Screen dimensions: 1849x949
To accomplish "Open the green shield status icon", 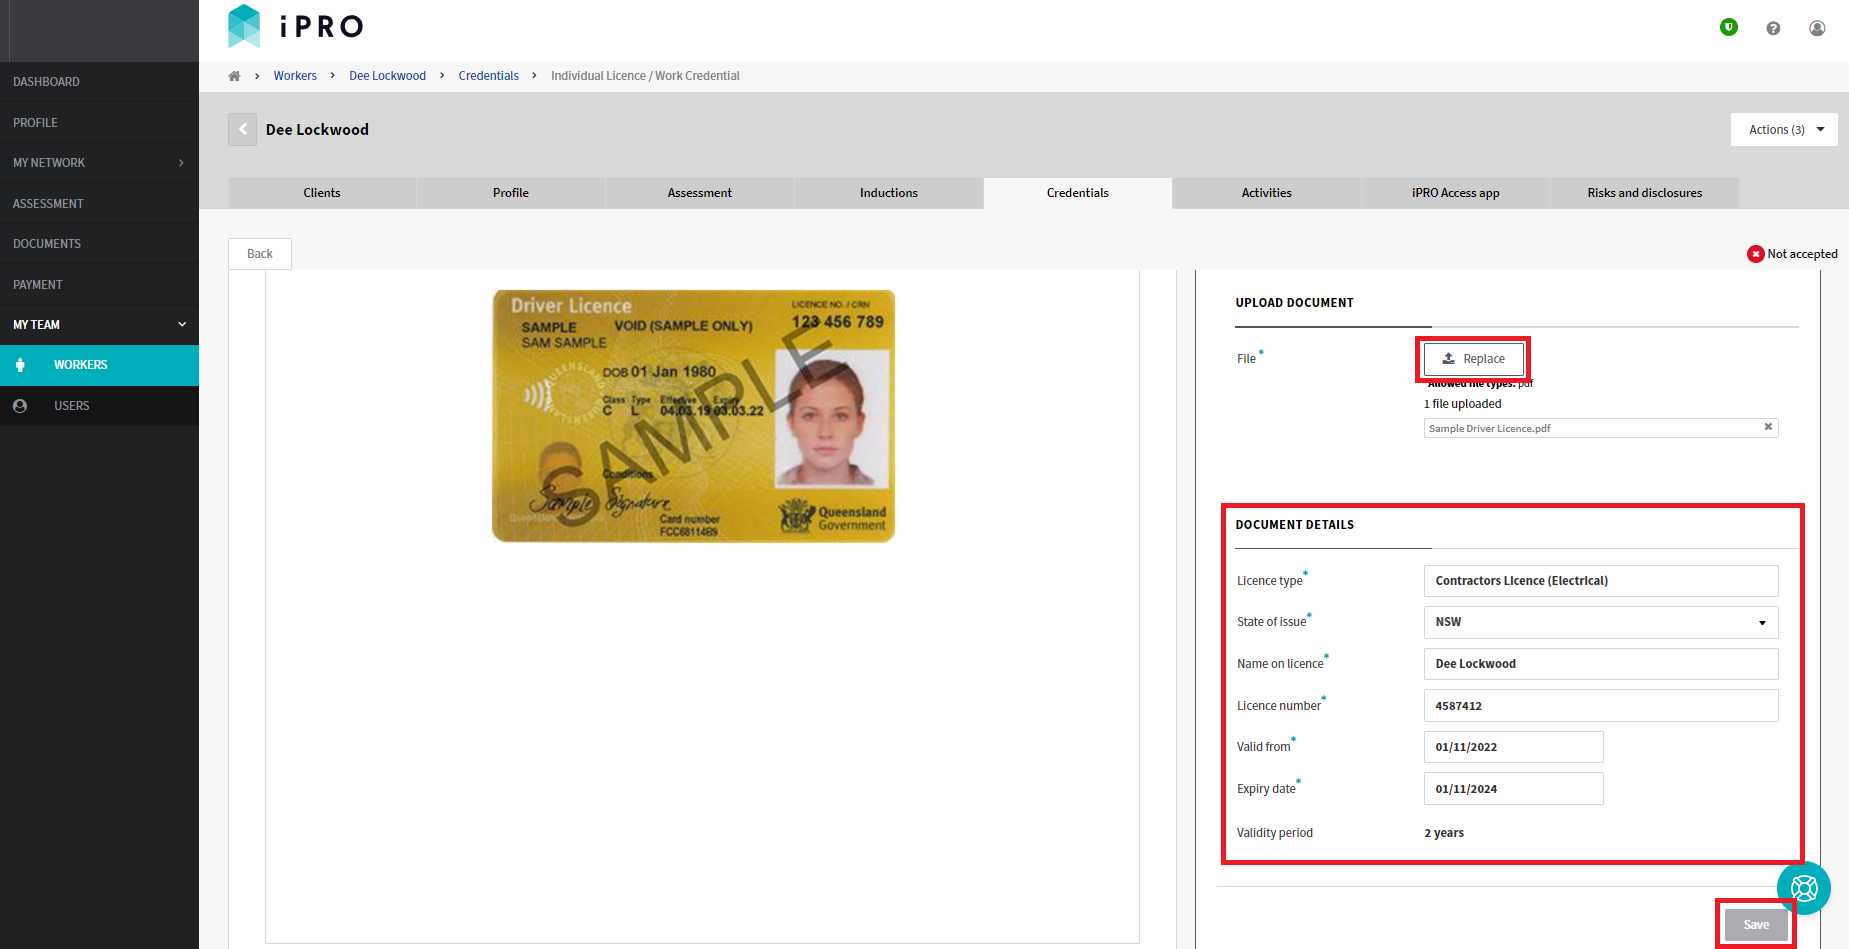I will 1729,27.
